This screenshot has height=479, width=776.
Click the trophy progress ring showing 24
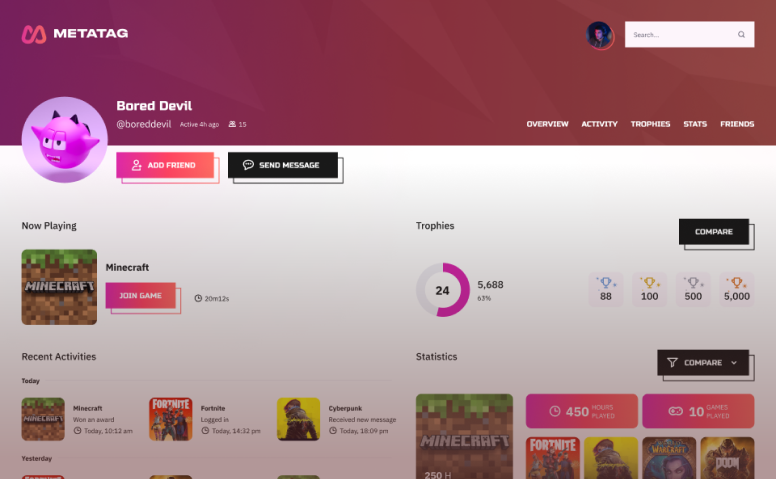(442, 290)
